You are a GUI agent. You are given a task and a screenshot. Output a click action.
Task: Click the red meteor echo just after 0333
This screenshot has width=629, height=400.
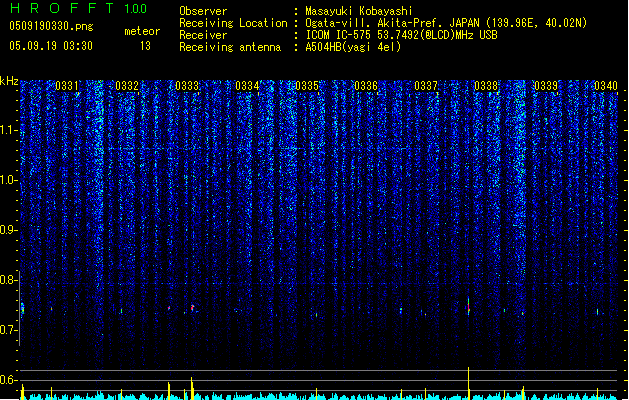[x=193, y=308]
